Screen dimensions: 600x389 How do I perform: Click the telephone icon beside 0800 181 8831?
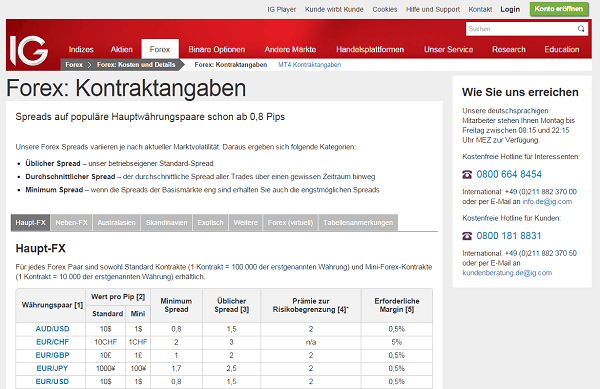(467, 236)
